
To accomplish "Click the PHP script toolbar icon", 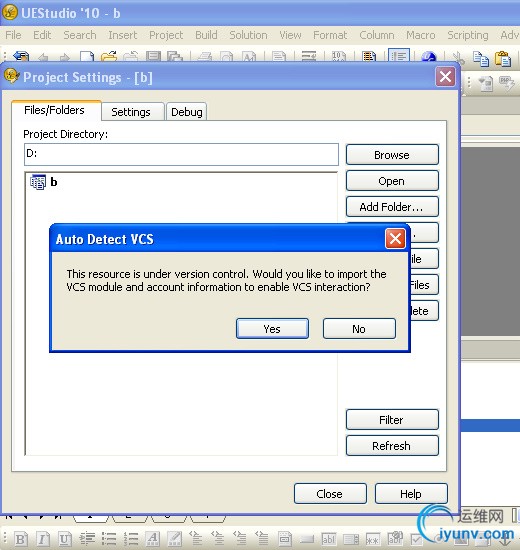I will point(506,83).
